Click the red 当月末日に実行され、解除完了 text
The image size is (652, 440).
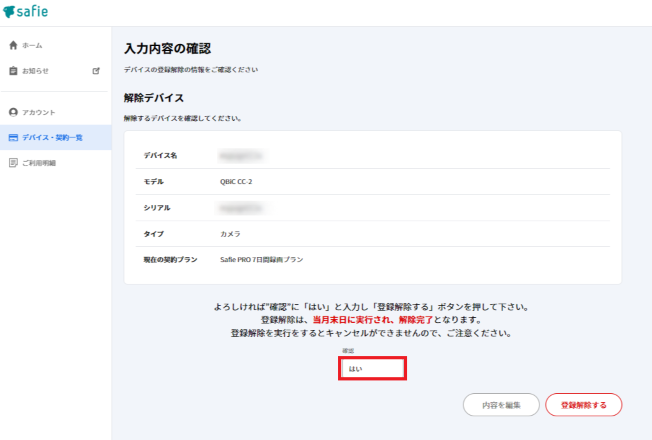pos(373,320)
